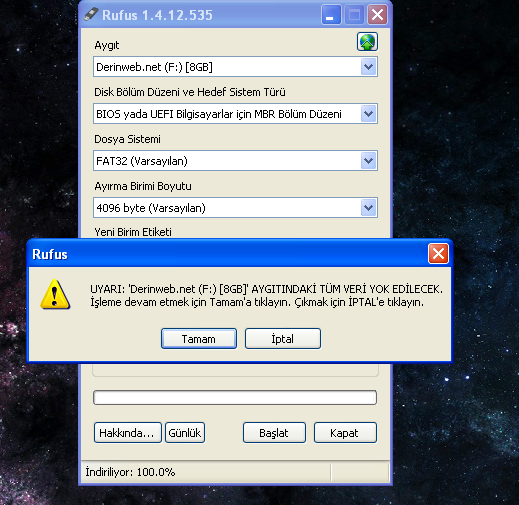Screen dimensions: 519x505
Task: Click the Kapat close button
Action: (345, 433)
